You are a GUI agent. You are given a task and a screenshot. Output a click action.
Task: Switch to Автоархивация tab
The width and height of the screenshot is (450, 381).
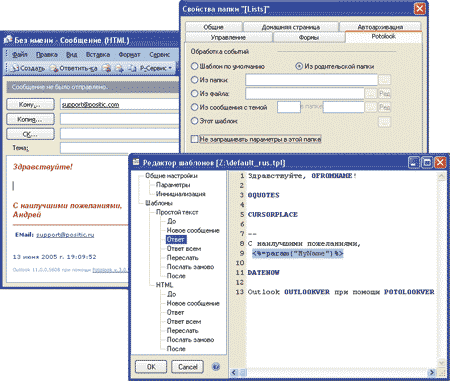(x=380, y=27)
